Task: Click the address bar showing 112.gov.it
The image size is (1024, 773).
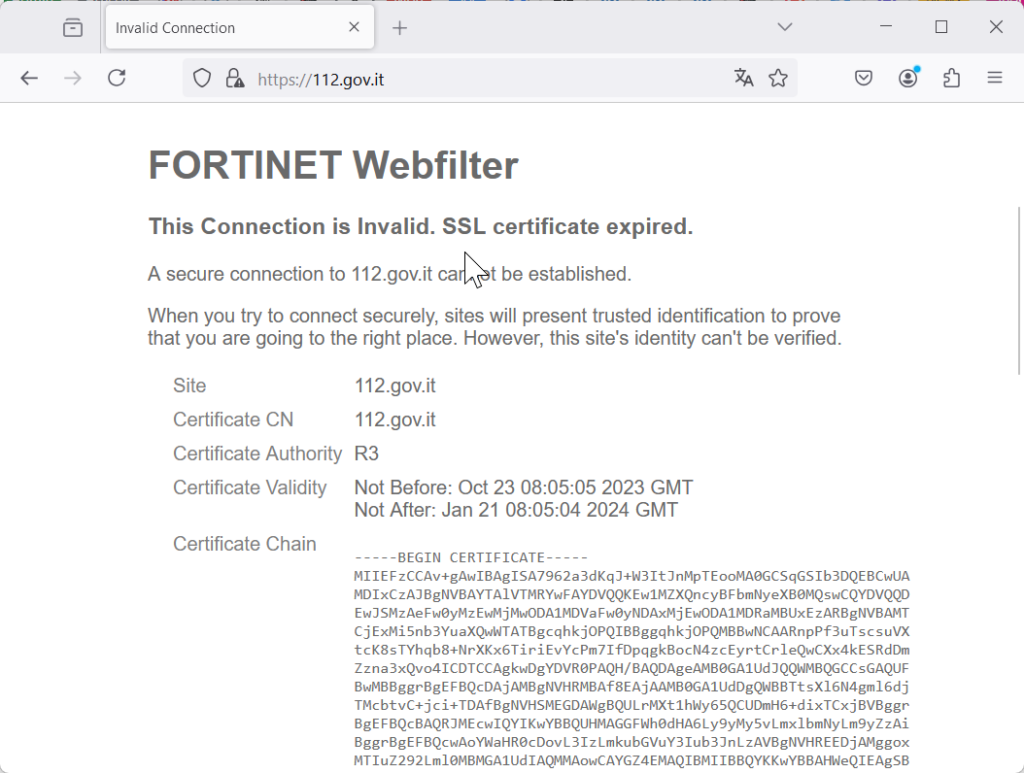Action: [x=480, y=79]
